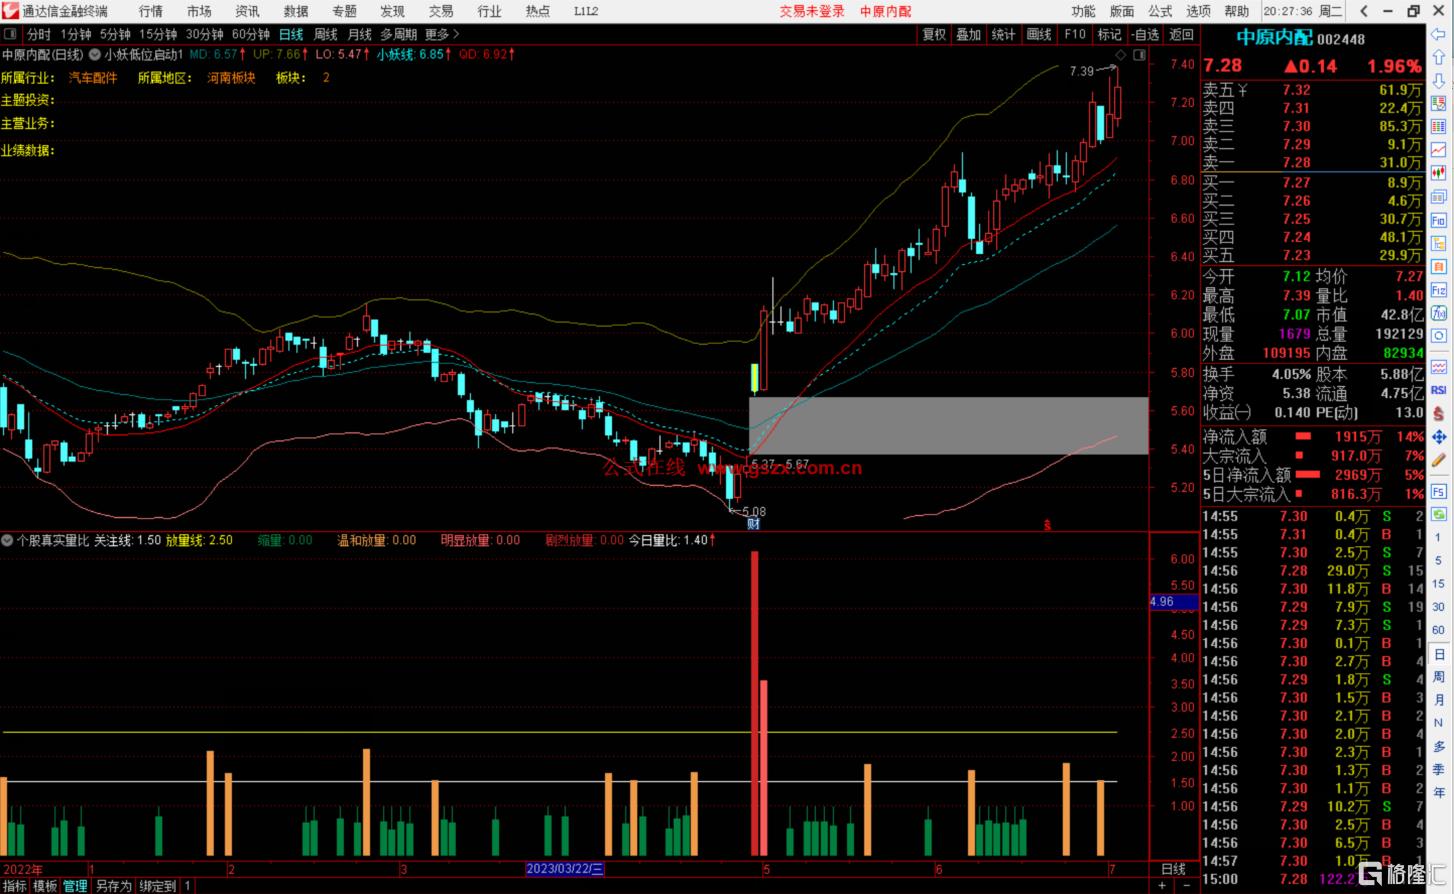Image resolution: width=1454 pixels, height=894 pixels.
Task: Open 多周期 multi-period selector
Action: [x=398, y=34]
